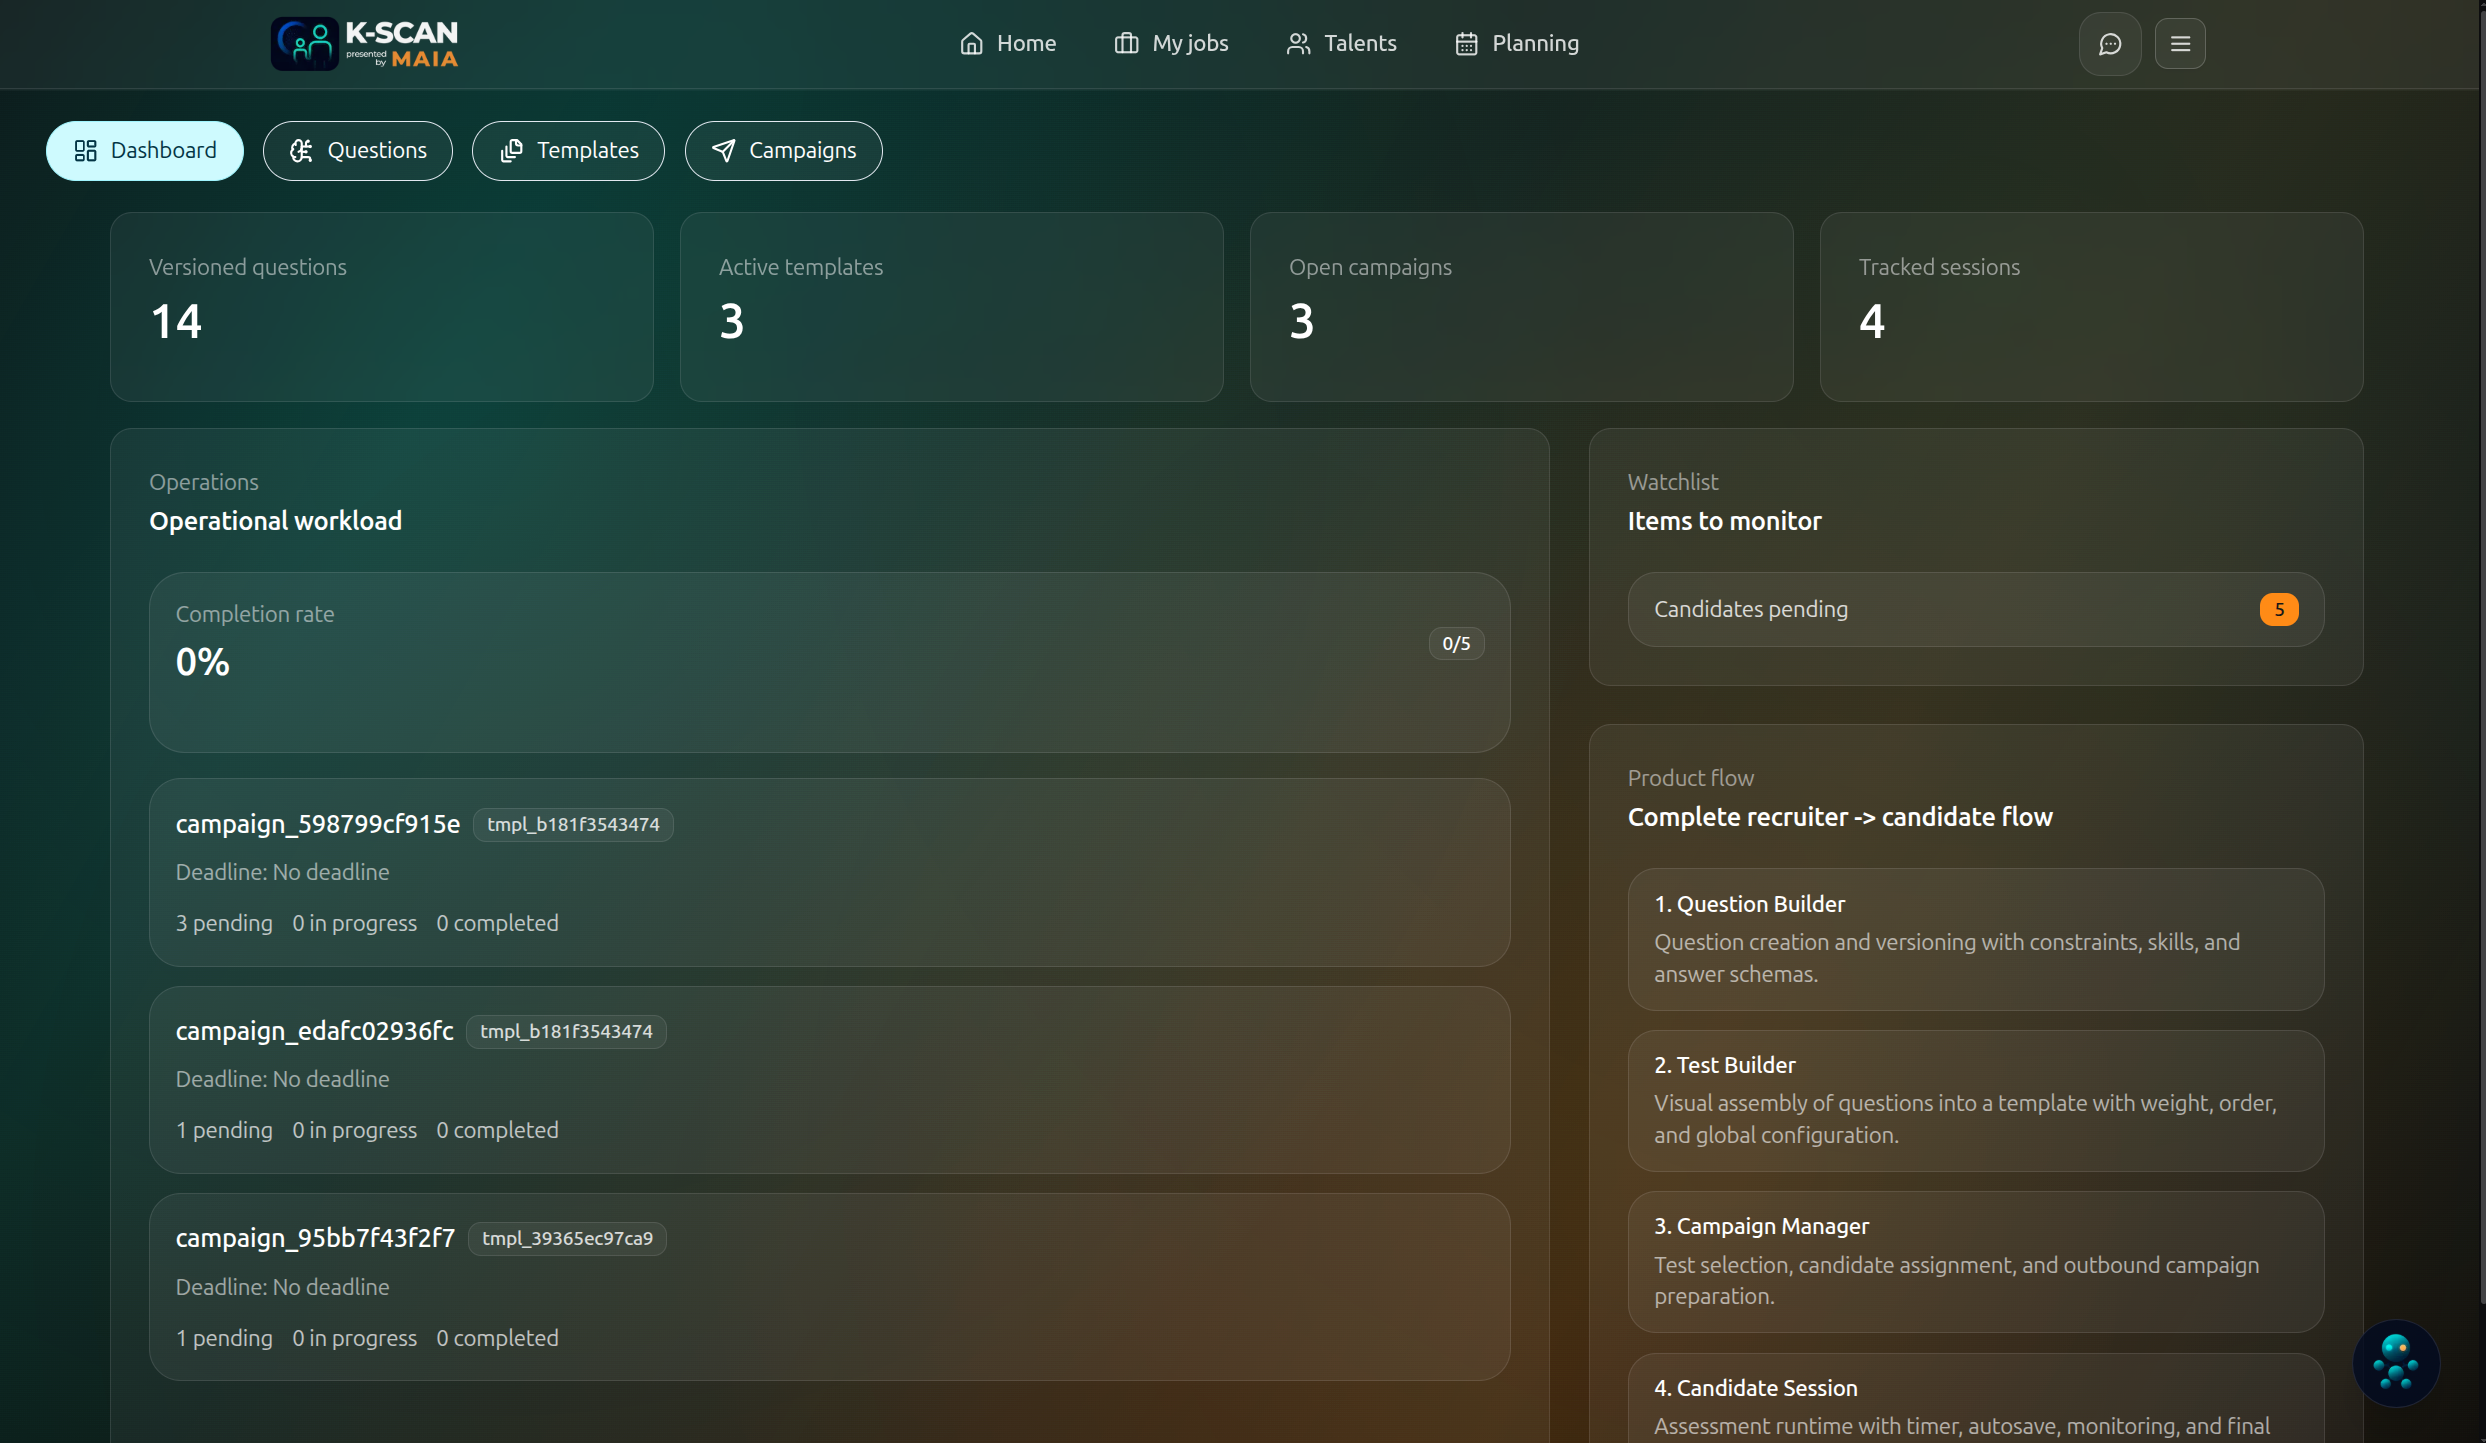Open the Question Builder flow step
This screenshot has width=2486, height=1443.
click(1975, 938)
